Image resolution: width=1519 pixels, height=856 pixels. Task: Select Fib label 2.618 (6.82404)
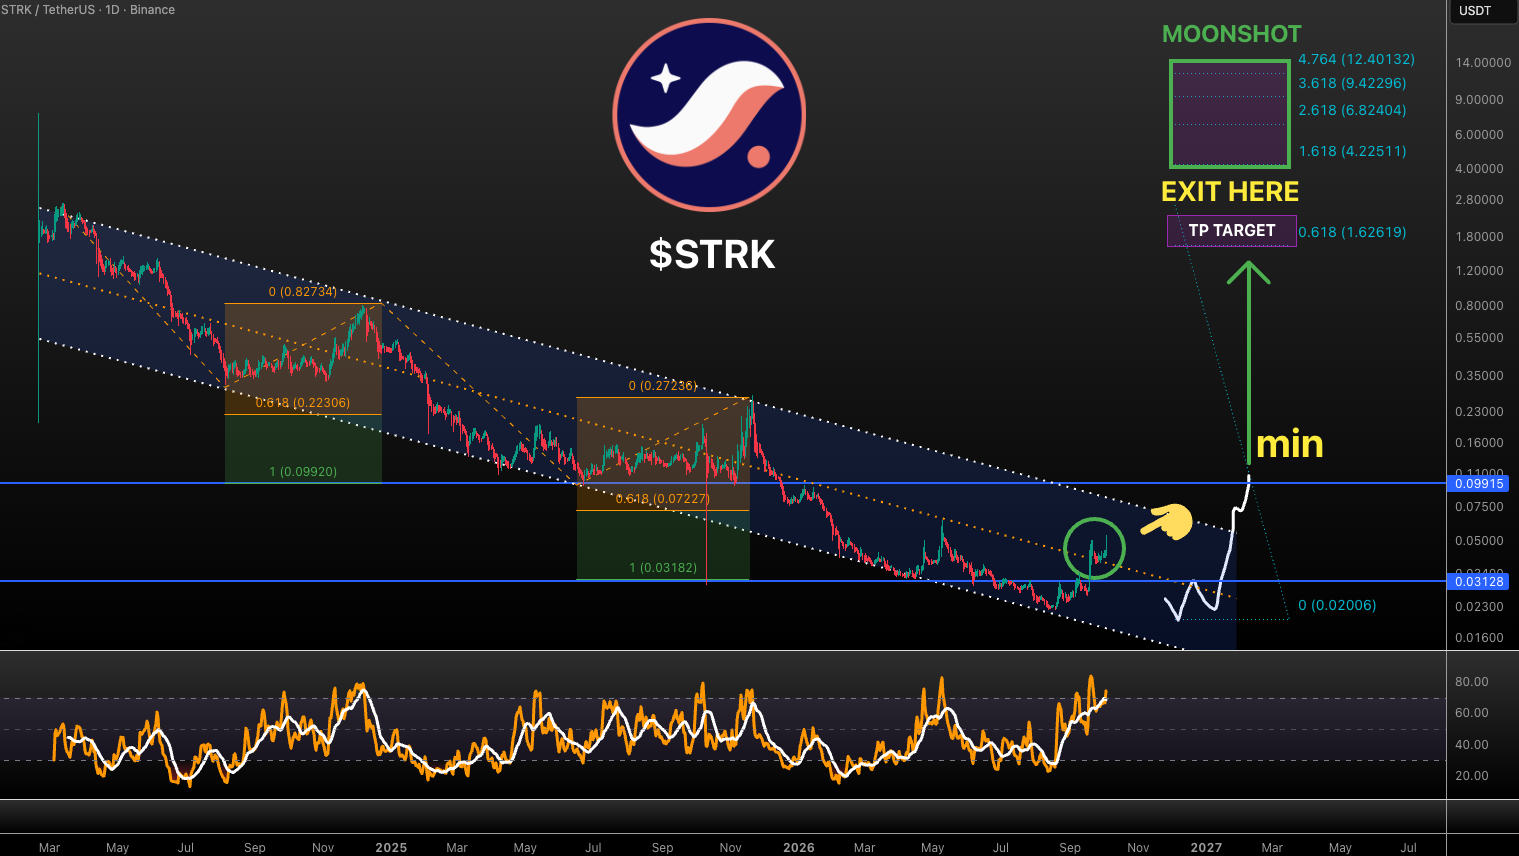tap(1352, 110)
